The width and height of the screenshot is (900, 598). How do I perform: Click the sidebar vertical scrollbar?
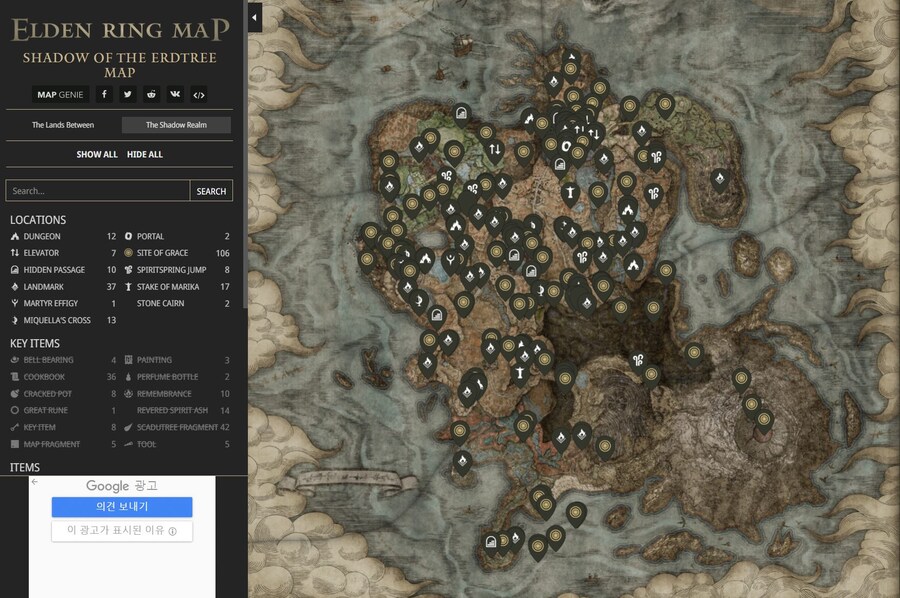[x=246, y=155]
